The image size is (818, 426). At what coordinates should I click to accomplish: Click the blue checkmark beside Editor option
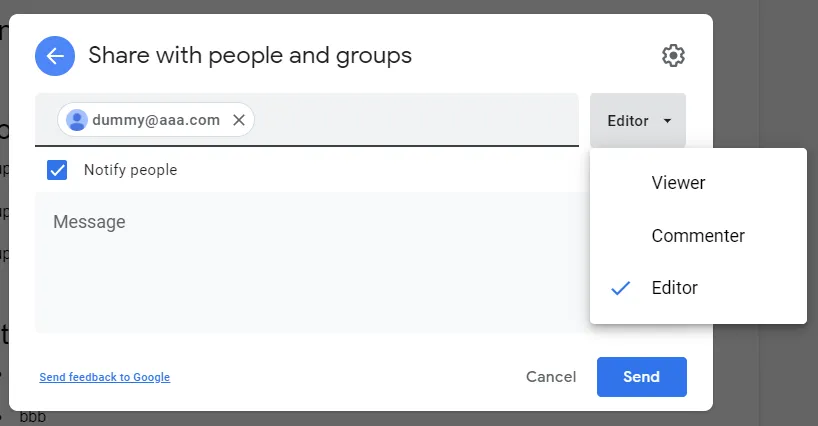pyautogui.click(x=621, y=288)
